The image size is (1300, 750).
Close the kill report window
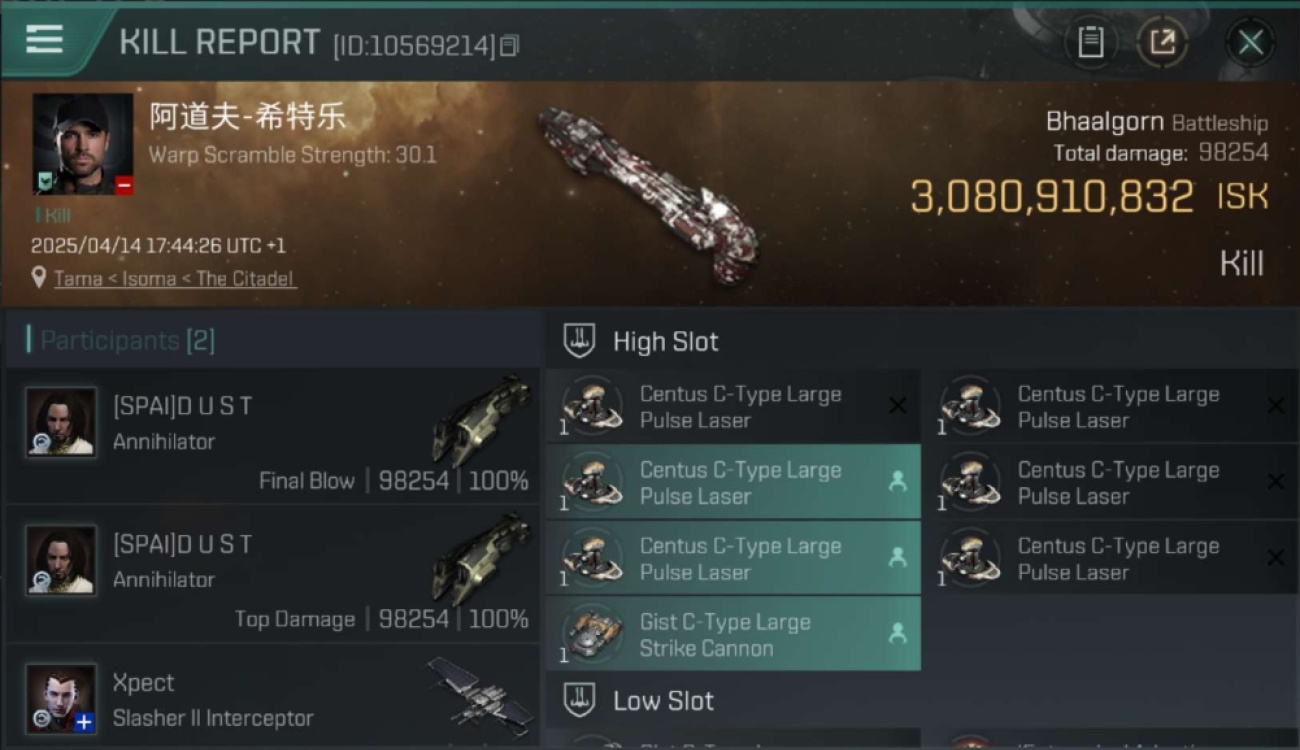click(1250, 42)
